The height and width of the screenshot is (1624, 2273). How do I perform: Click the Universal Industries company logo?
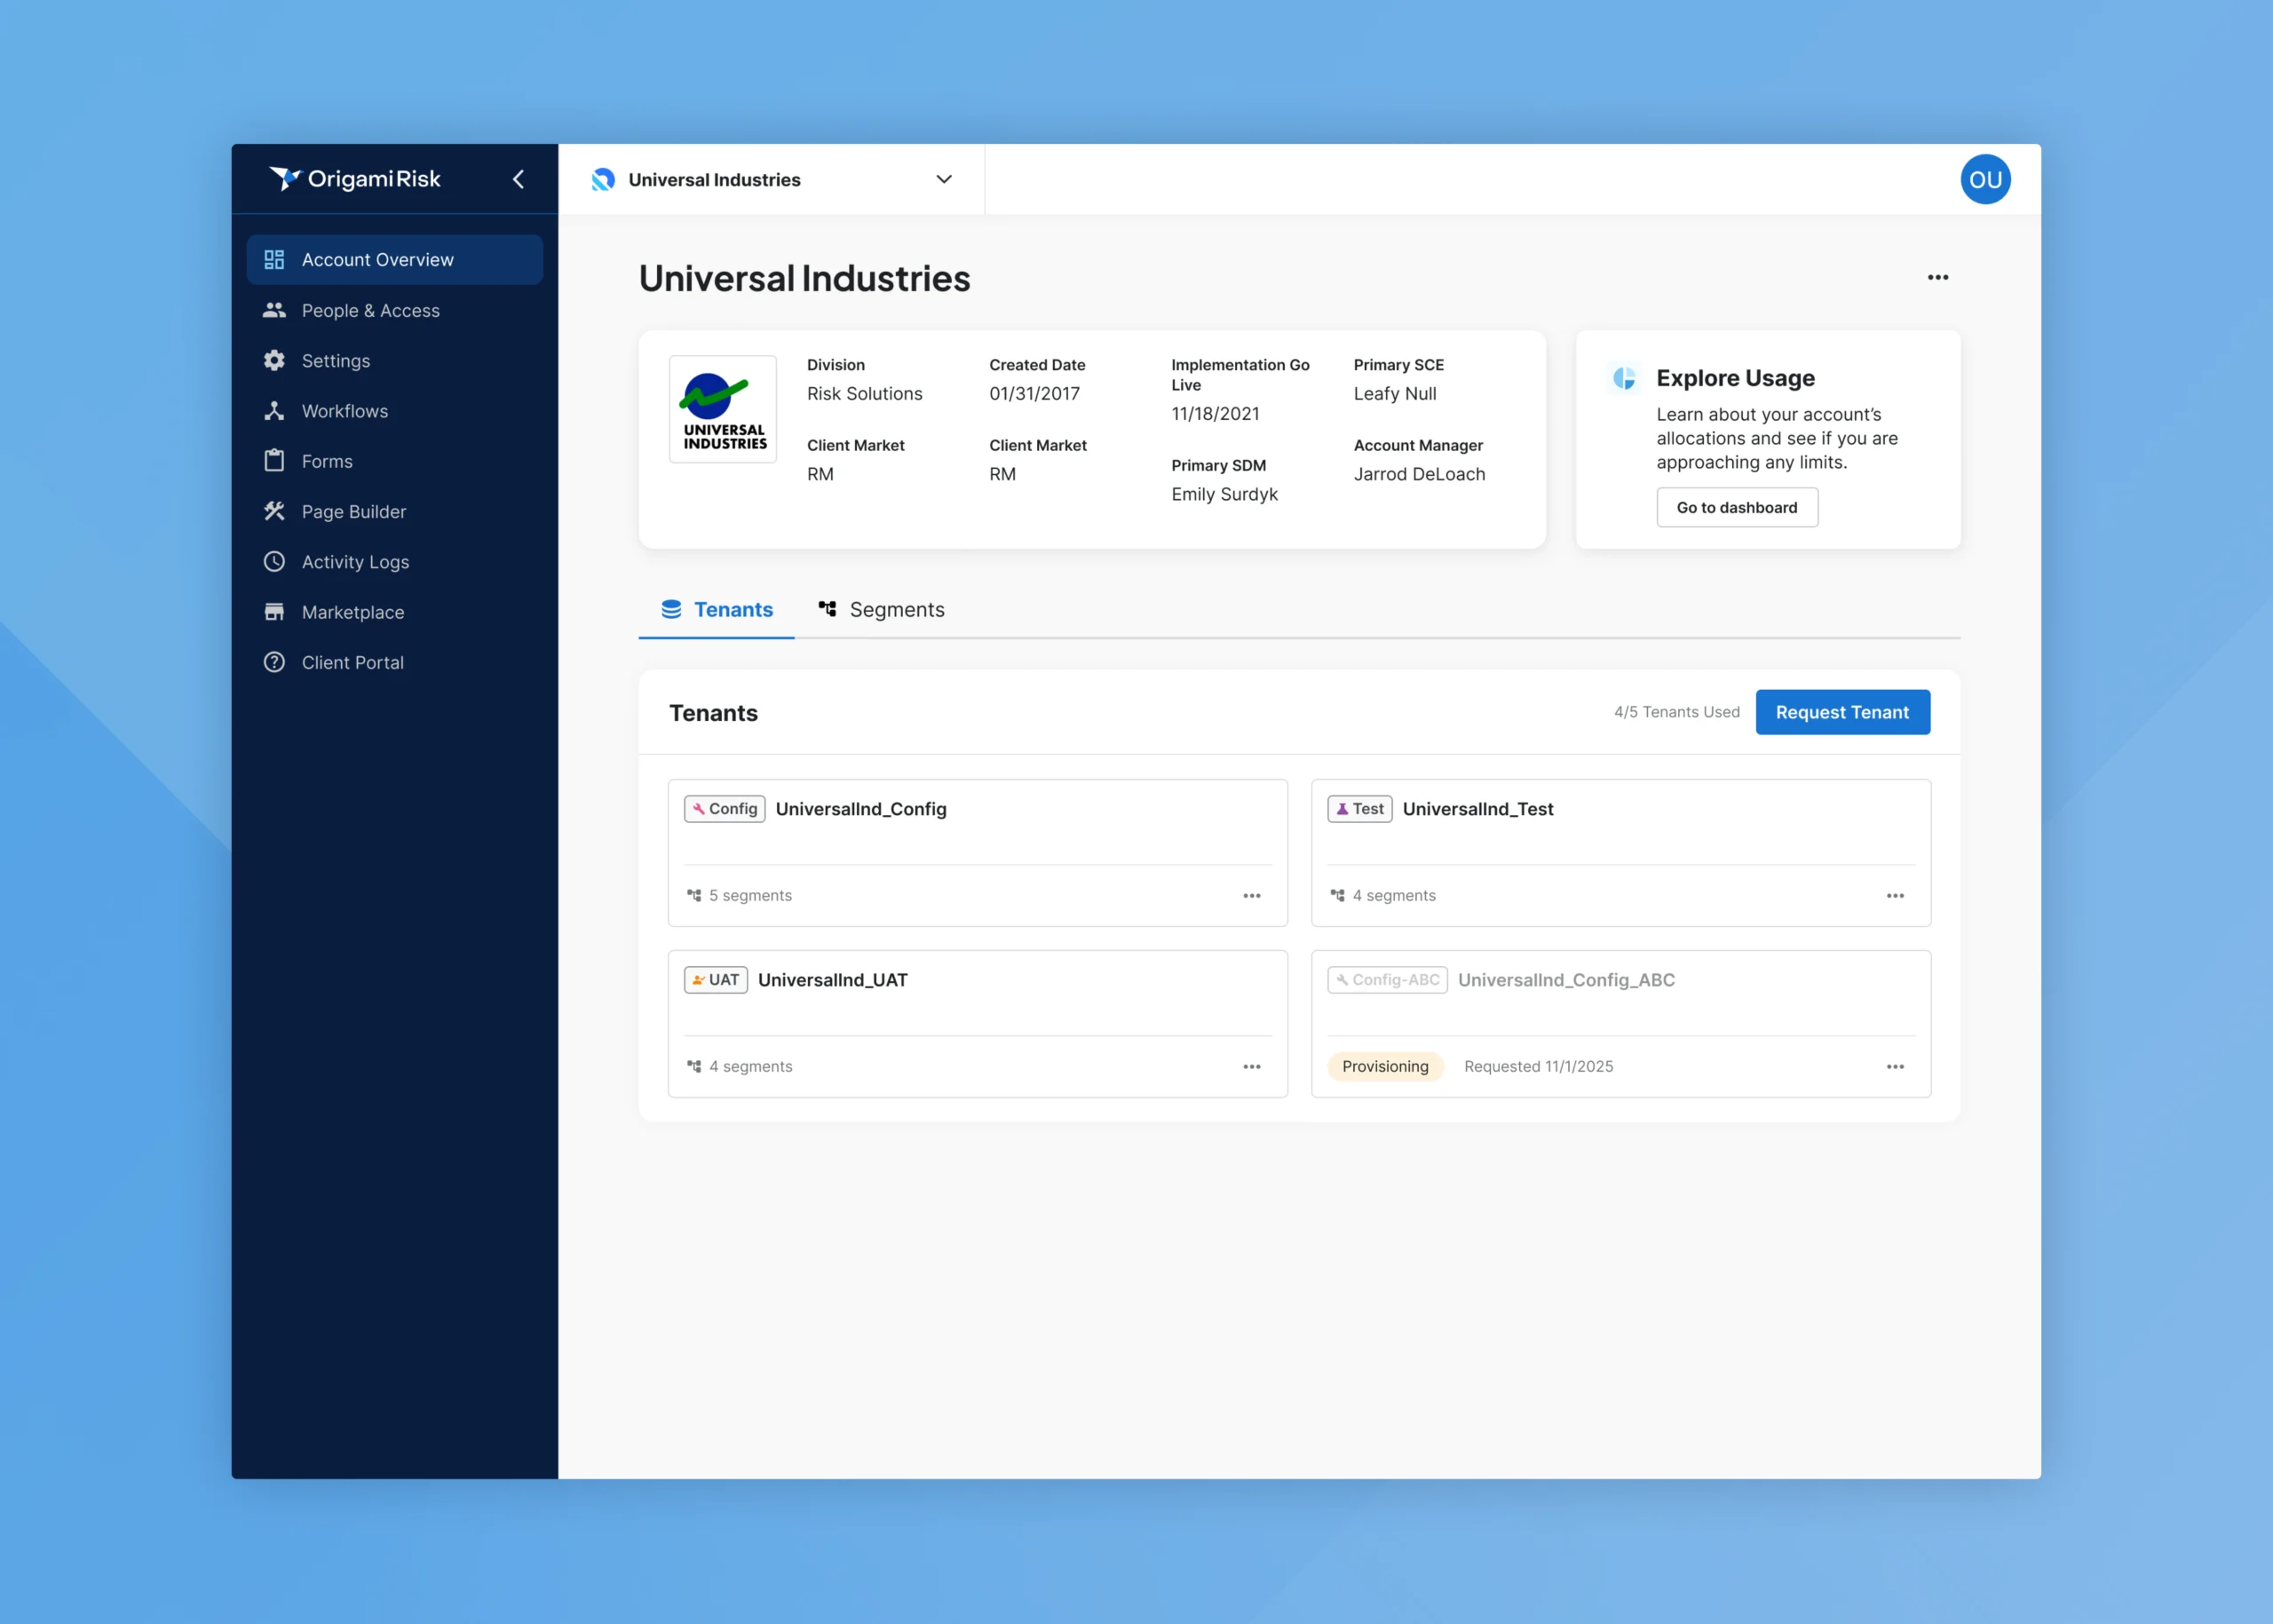pos(723,409)
